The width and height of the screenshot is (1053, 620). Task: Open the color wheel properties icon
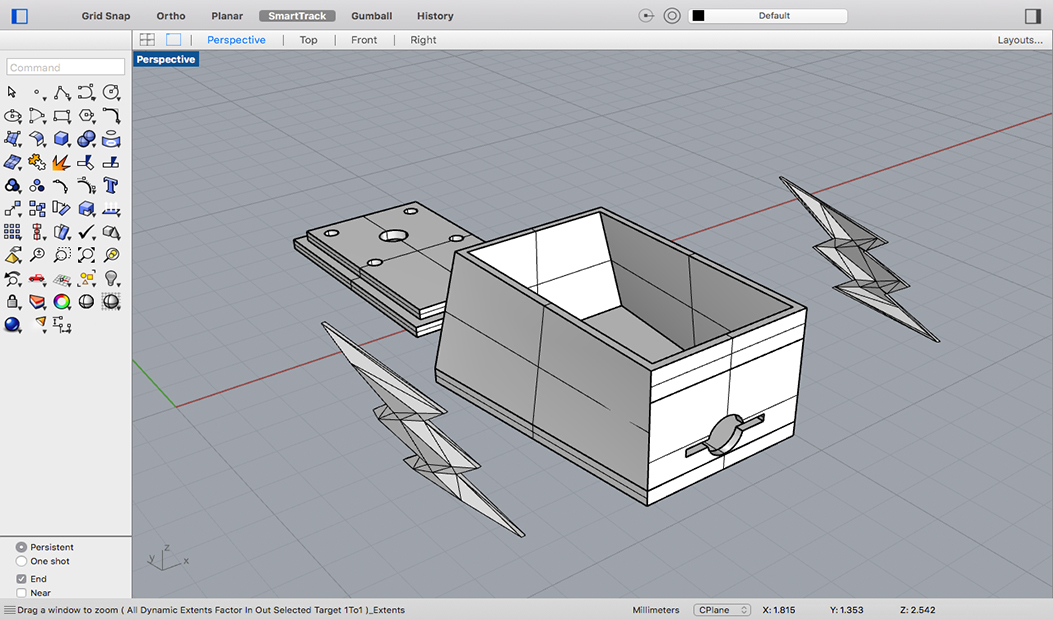pyautogui.click(x=62, y=302)
